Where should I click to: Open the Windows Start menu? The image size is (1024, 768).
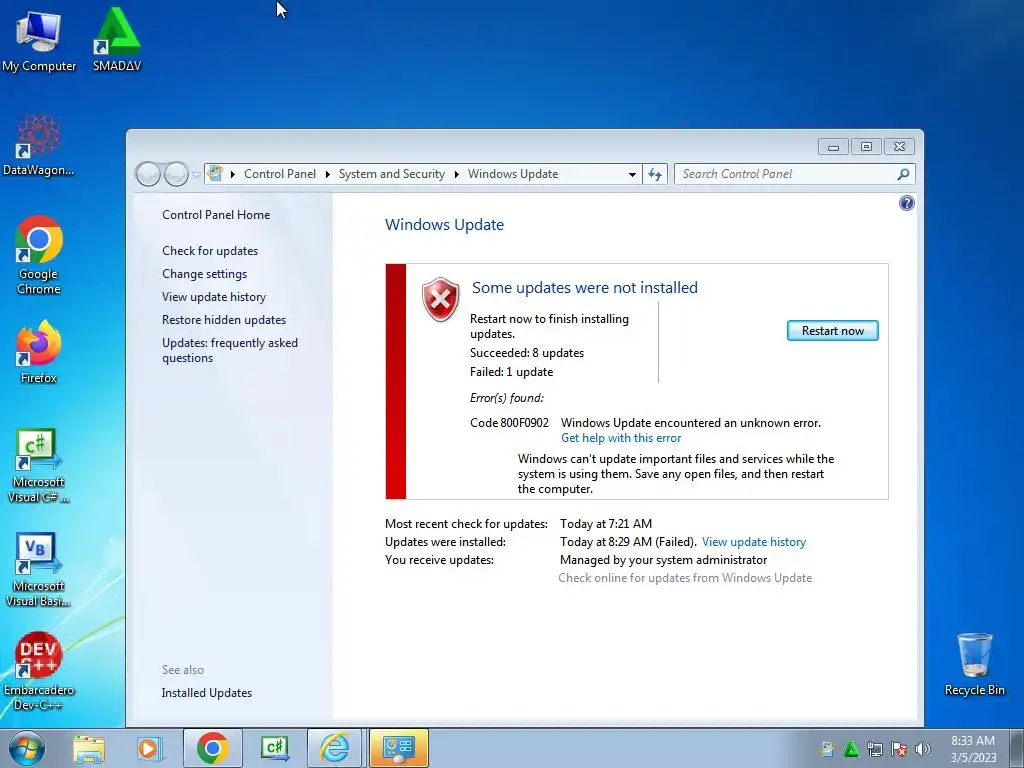click(27, 748)
